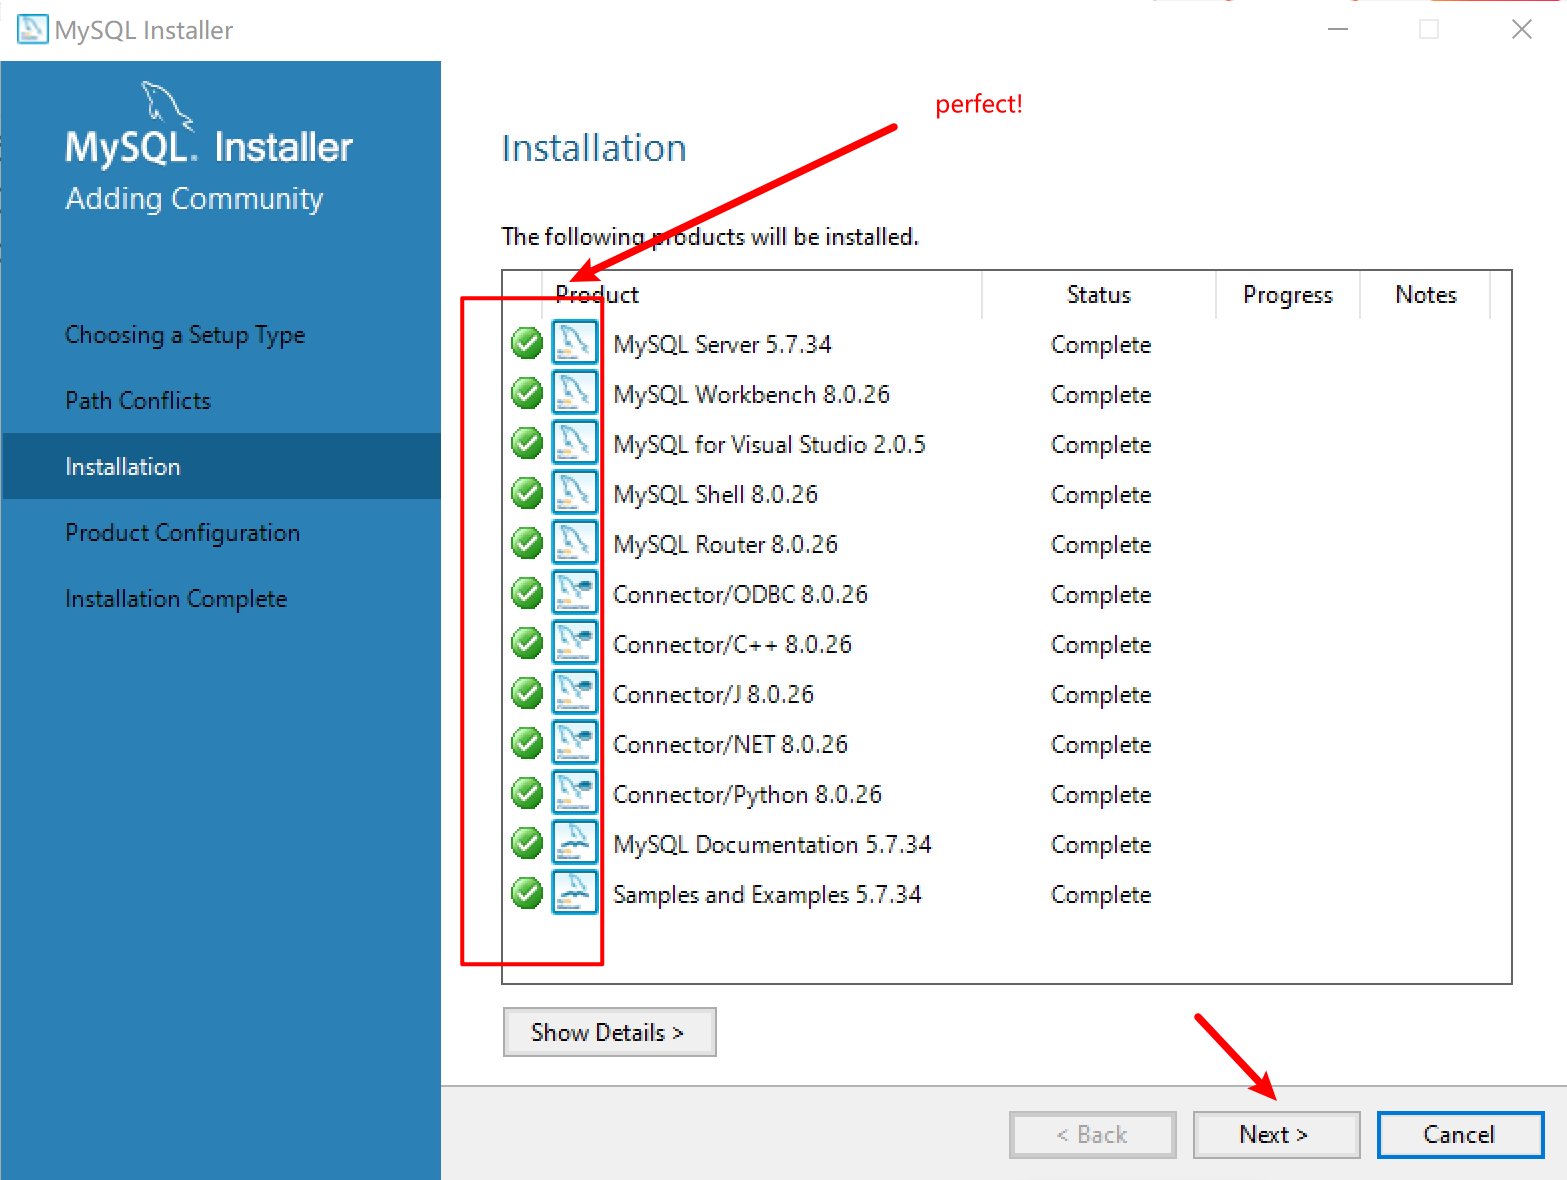1567x1180 pixels.
Task: Click the MySQL Documentation 5.7.34 product icon
Action: click(575, 843)
